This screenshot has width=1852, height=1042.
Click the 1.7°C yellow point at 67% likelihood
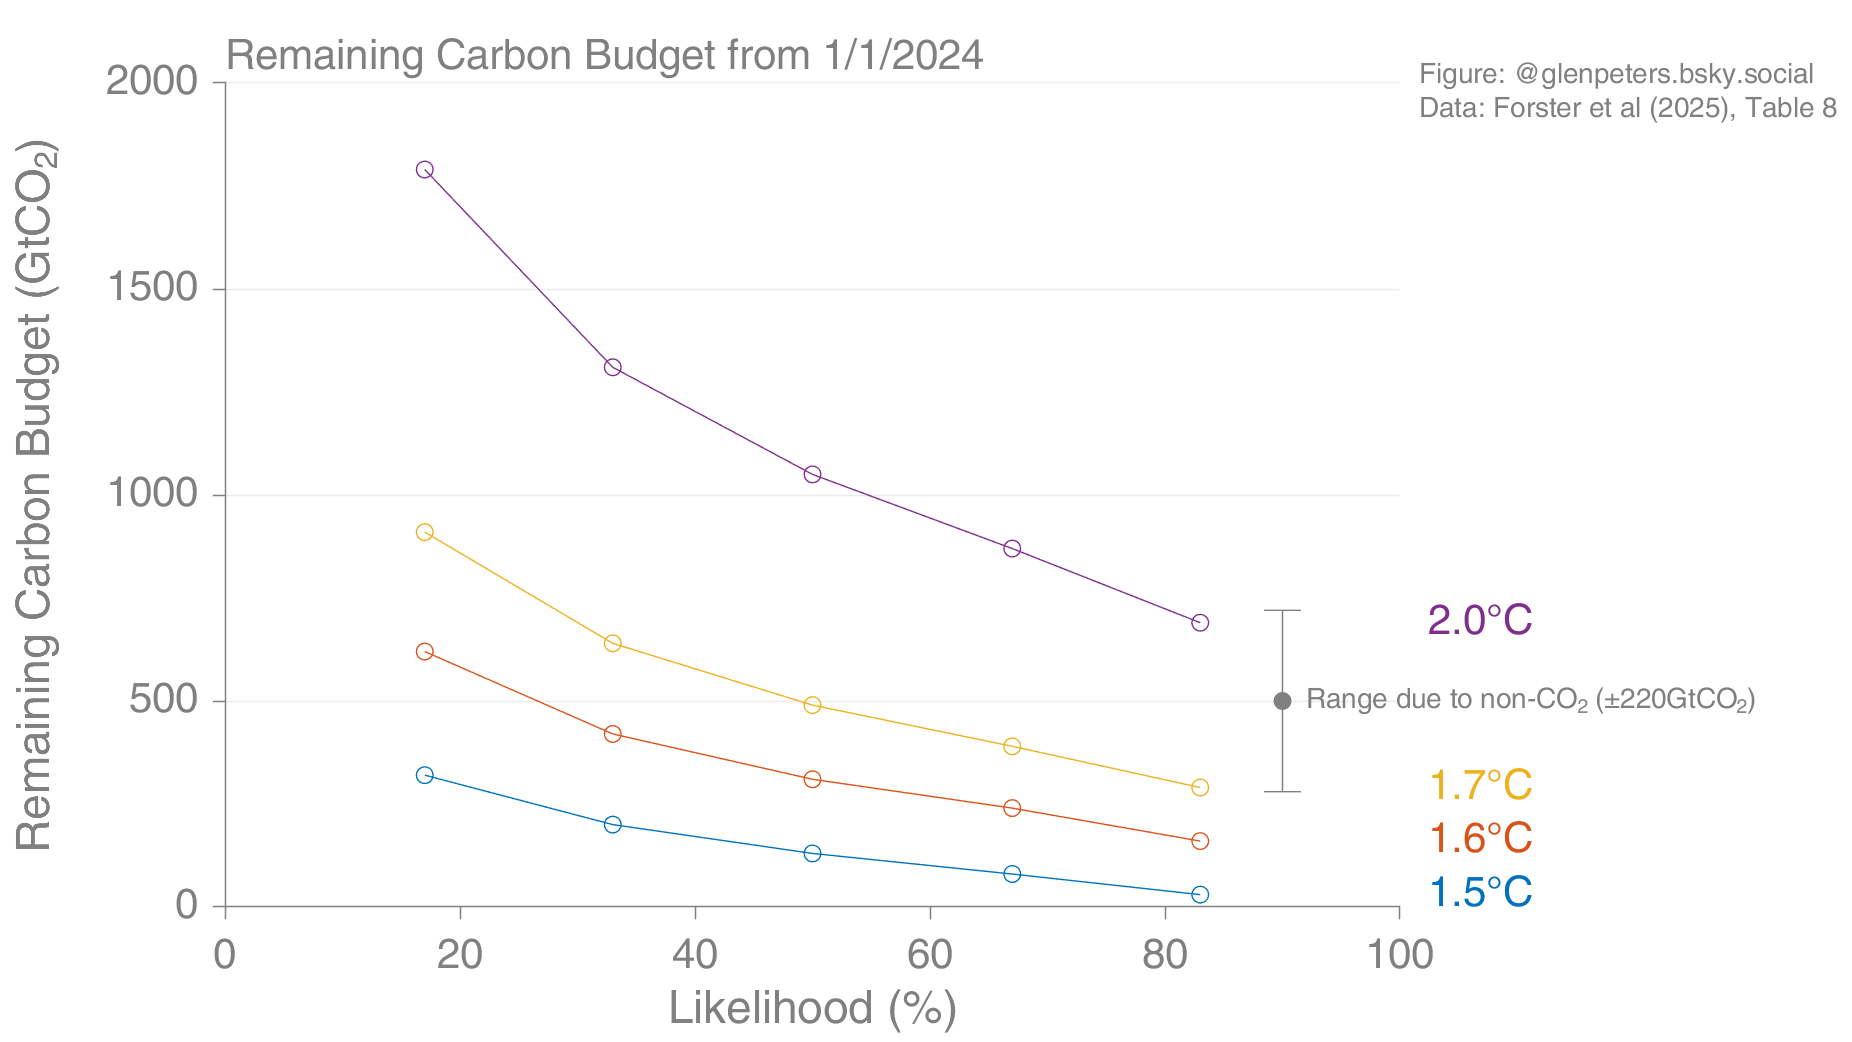click(x=1012, y=746)
